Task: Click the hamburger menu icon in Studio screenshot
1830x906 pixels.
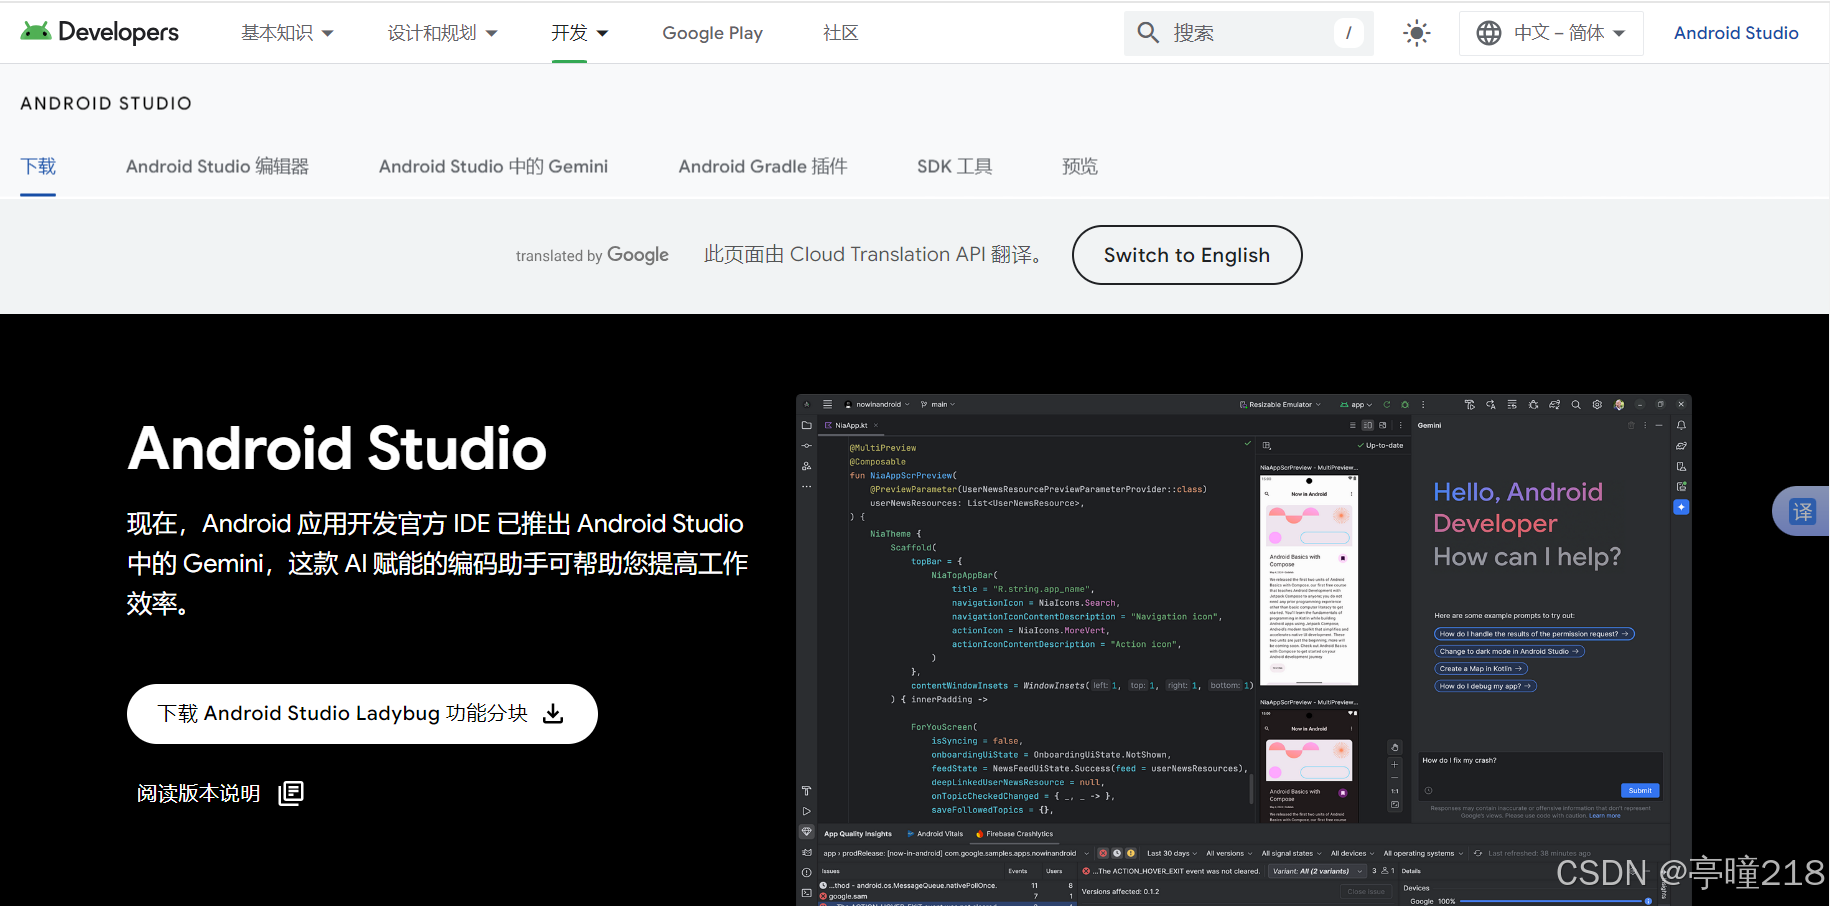Action: 827,404
